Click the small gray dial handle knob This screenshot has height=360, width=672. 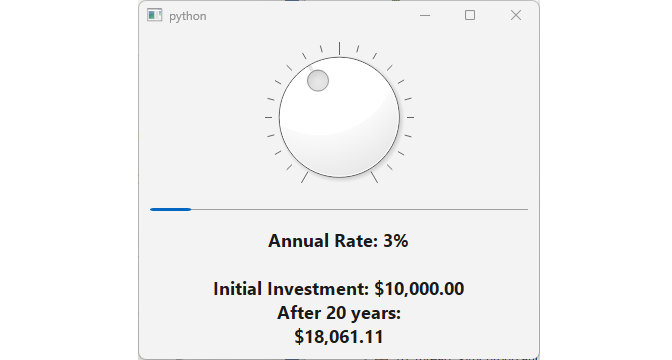318,81
